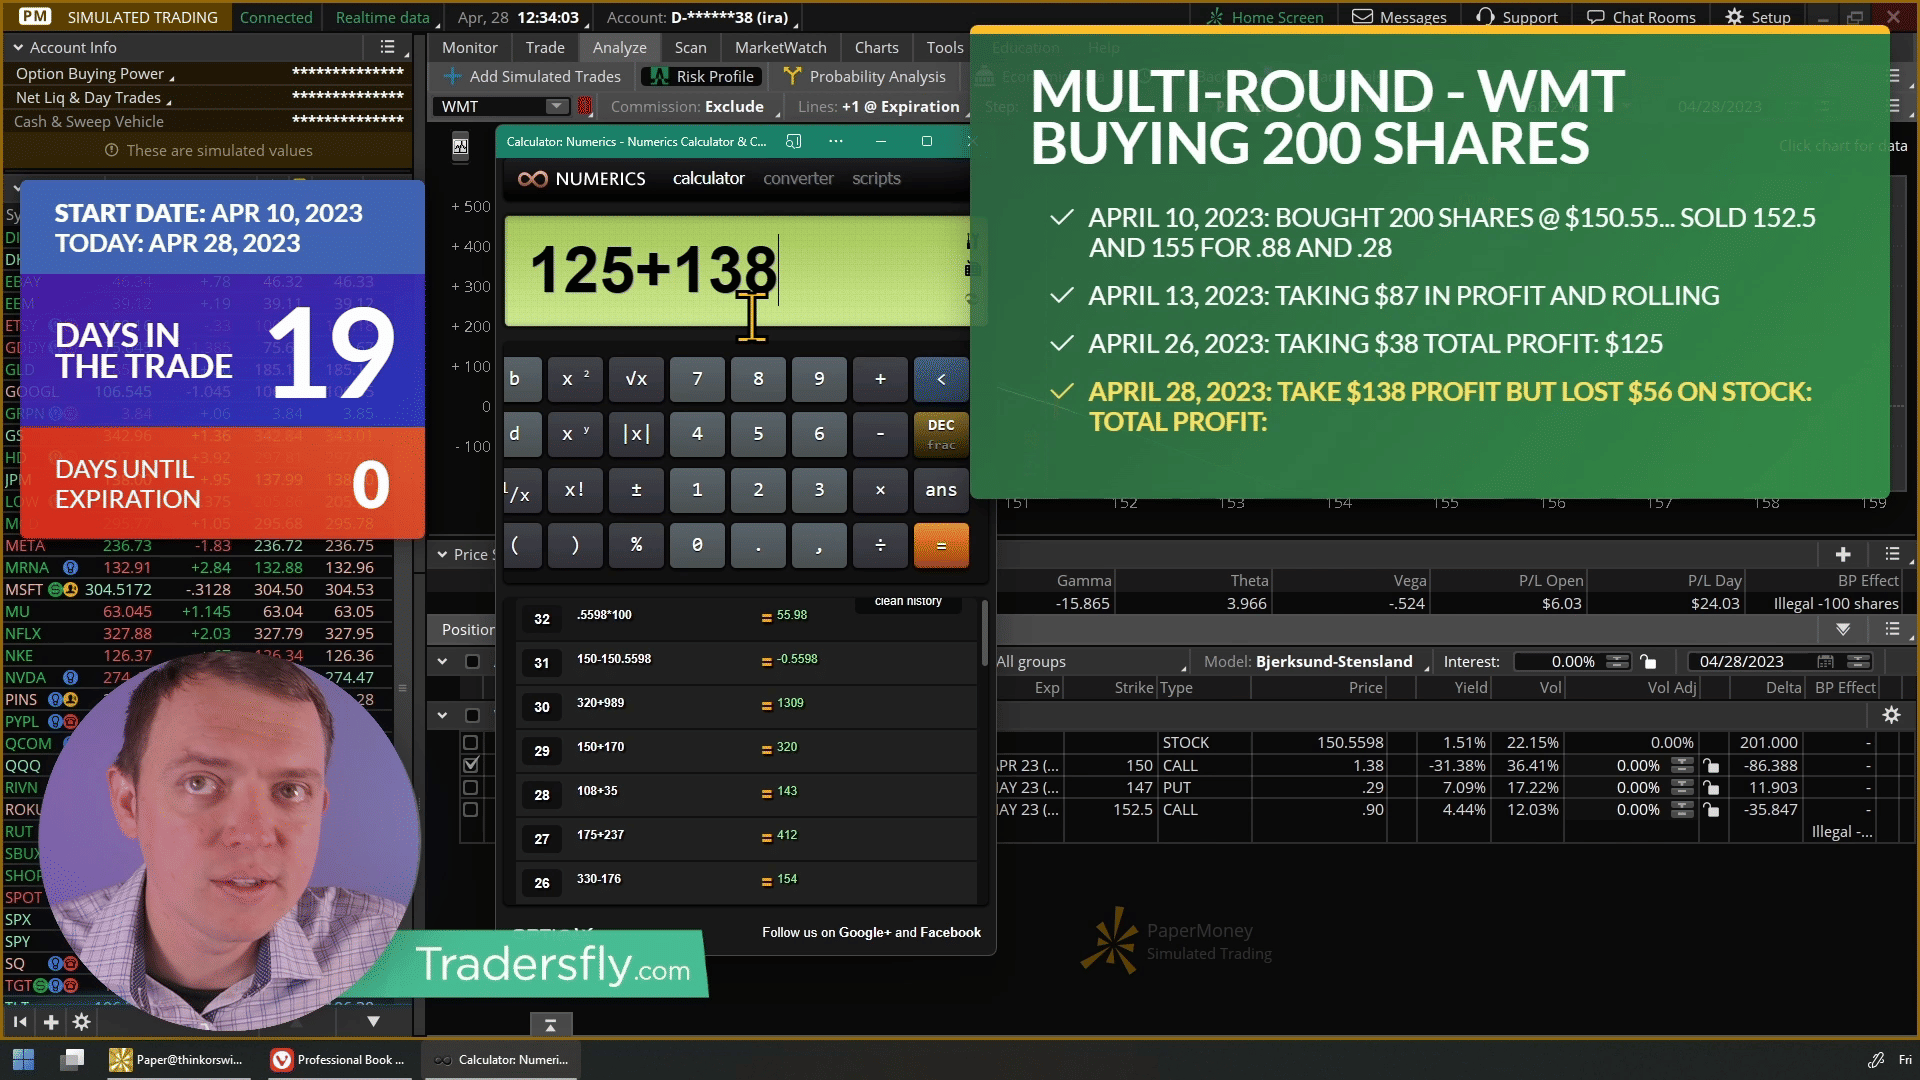
Task: Toggle lock on 150 CALL volatility
Action: (x=1711, y=766)
